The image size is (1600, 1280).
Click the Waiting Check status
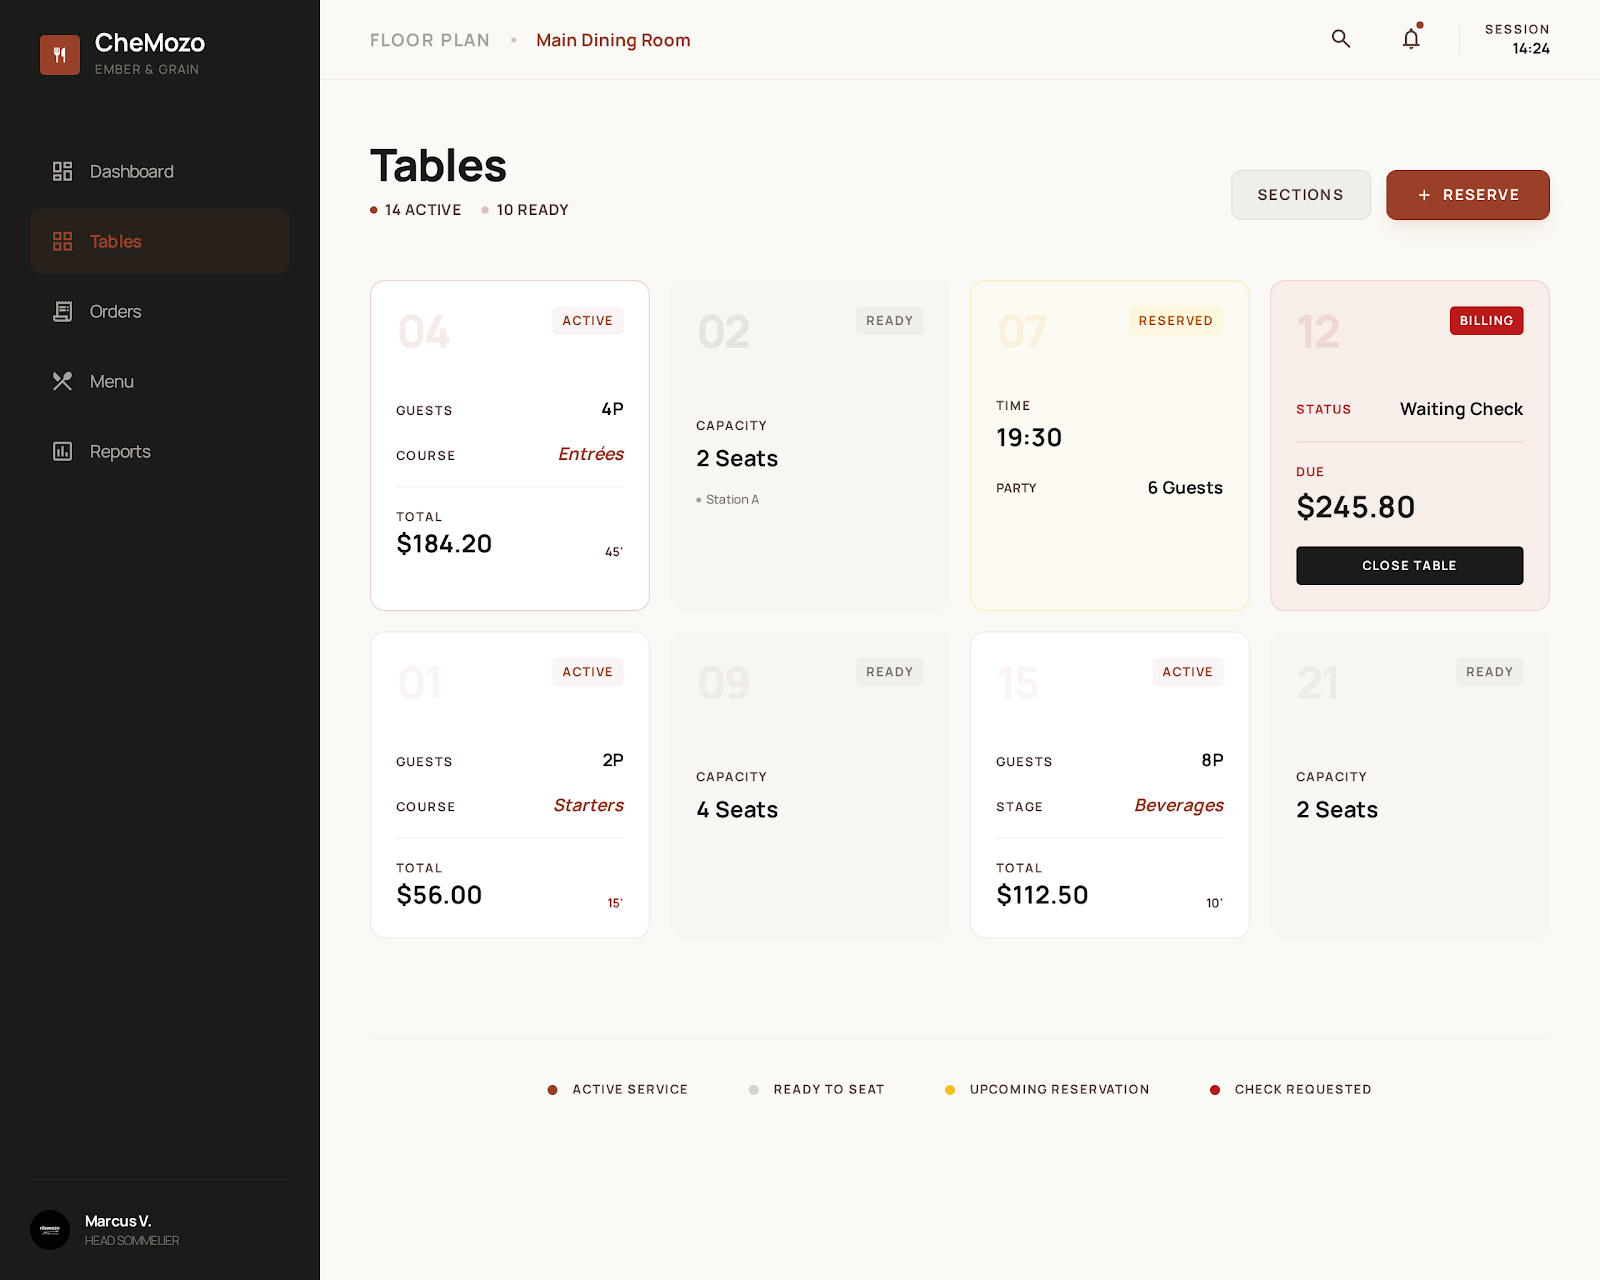coord(1461,409)
